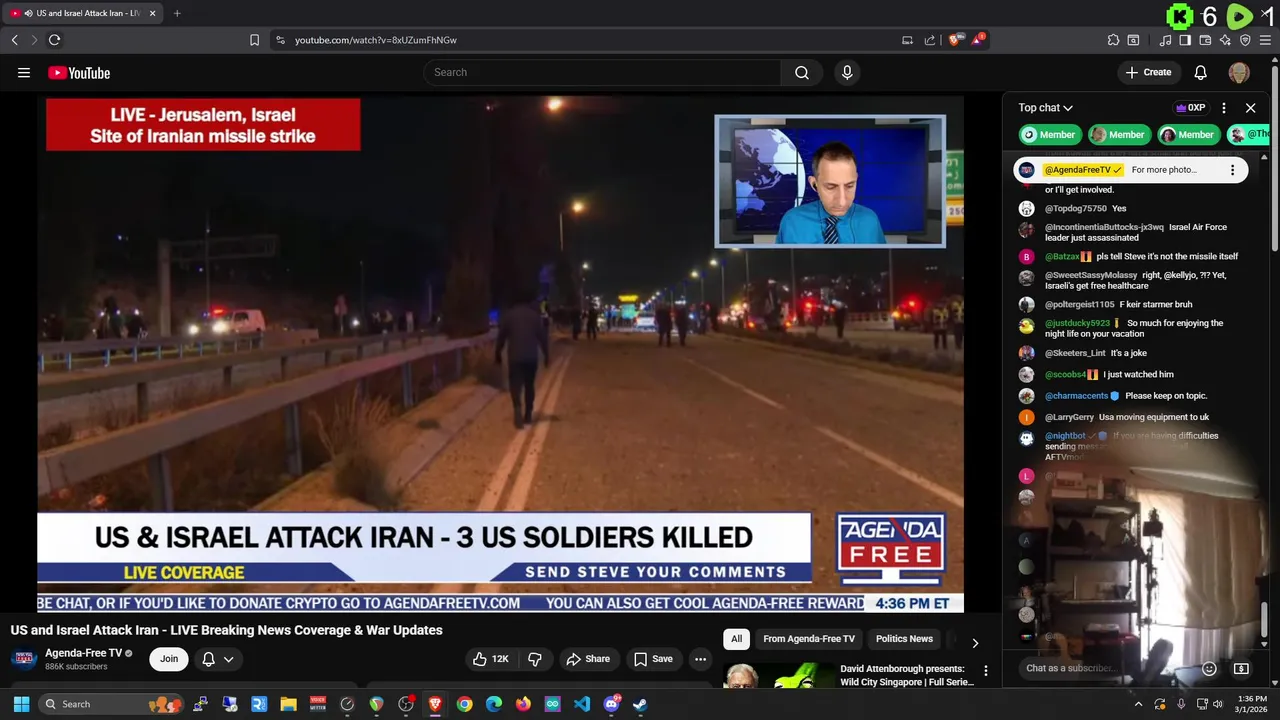The height and width of the screenshot is (720, 1280).
Task: Bookmark this page in the address bar
Action: click(254, 40)
